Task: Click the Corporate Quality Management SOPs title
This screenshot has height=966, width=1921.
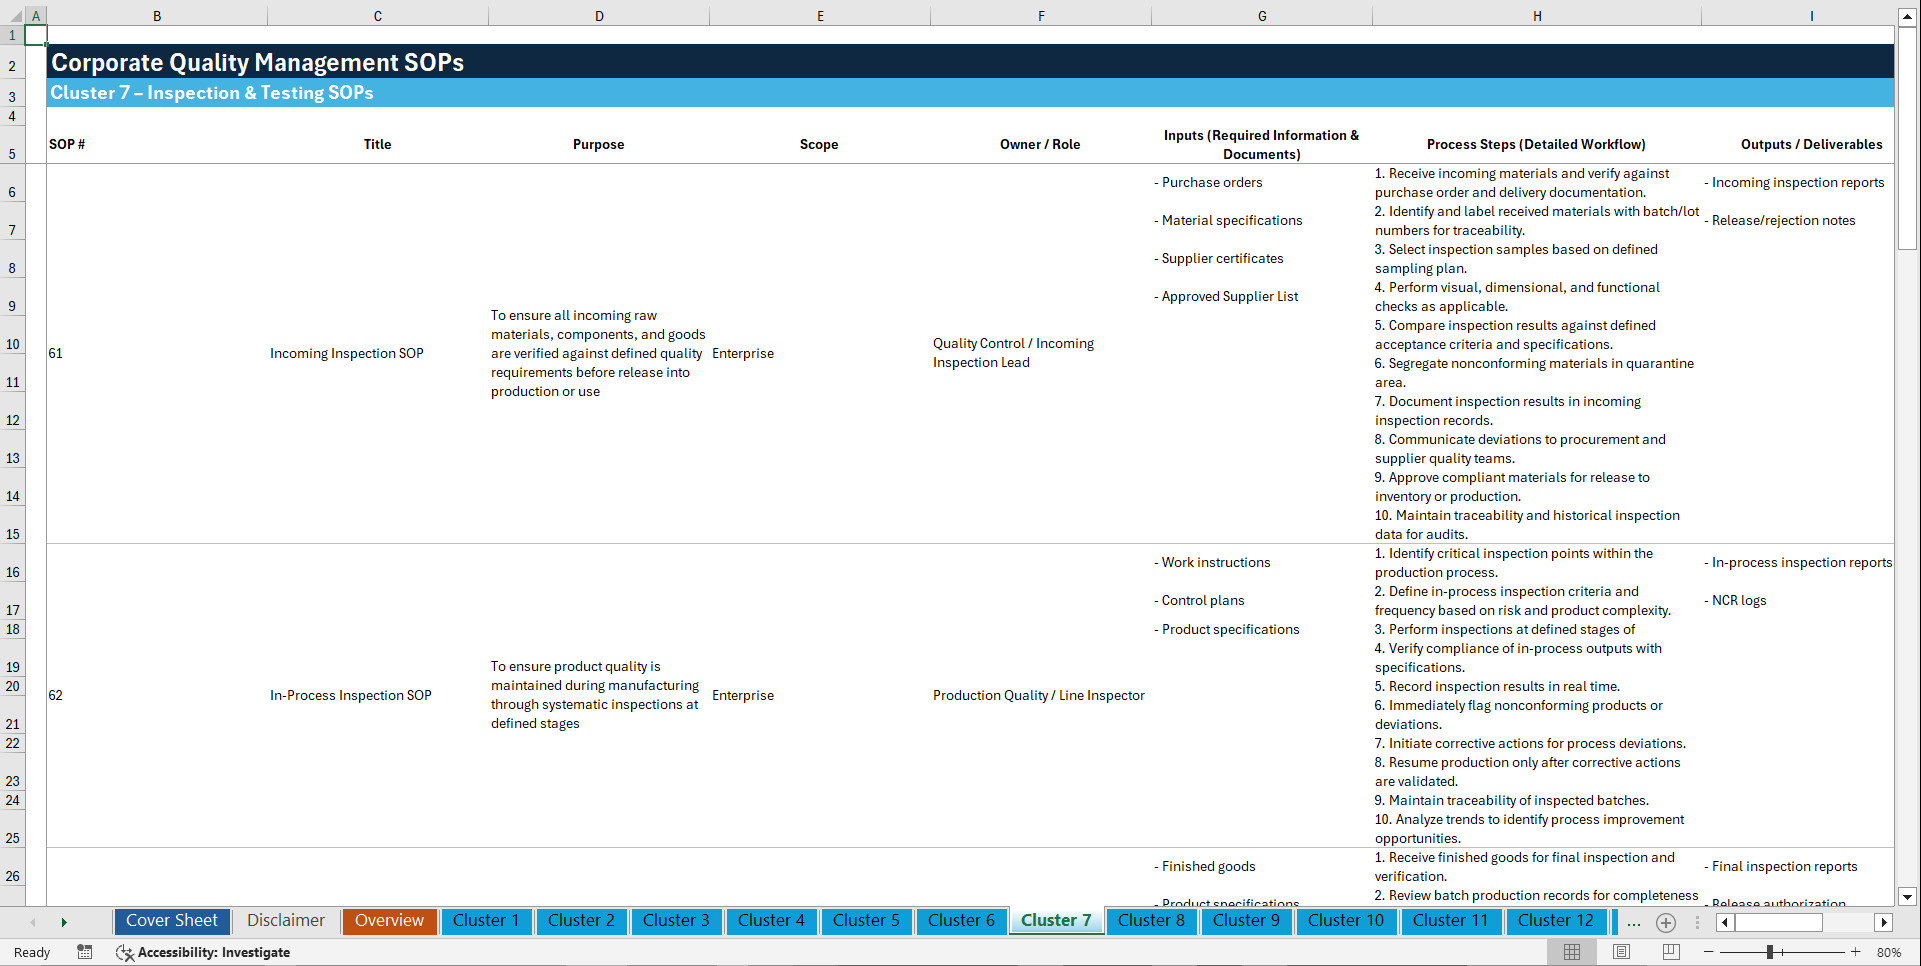Action: [258, 62]
